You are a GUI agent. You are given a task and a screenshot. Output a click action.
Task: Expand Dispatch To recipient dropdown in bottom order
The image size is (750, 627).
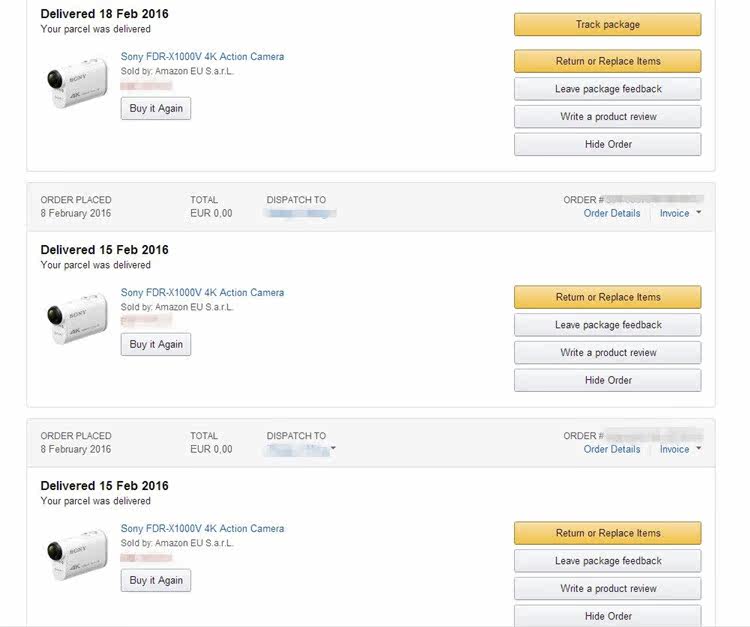pyautogui.click(x=333, y=448)
